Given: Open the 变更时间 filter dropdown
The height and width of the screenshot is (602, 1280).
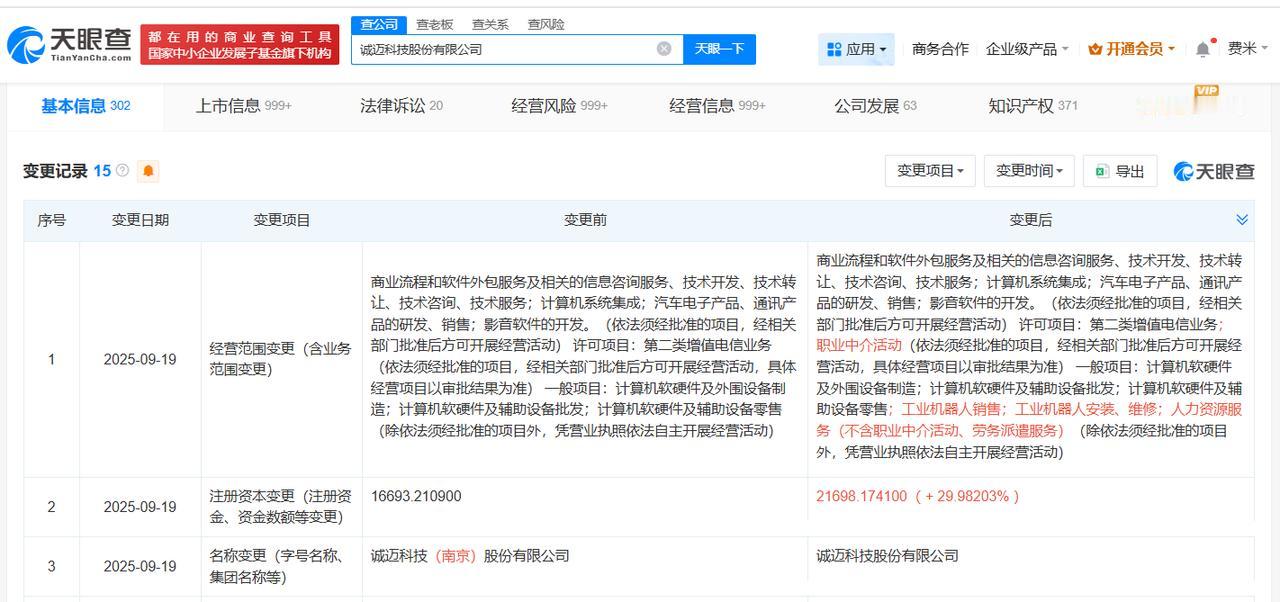Looking at the screenshot, I should click(x=1029, y=171).
